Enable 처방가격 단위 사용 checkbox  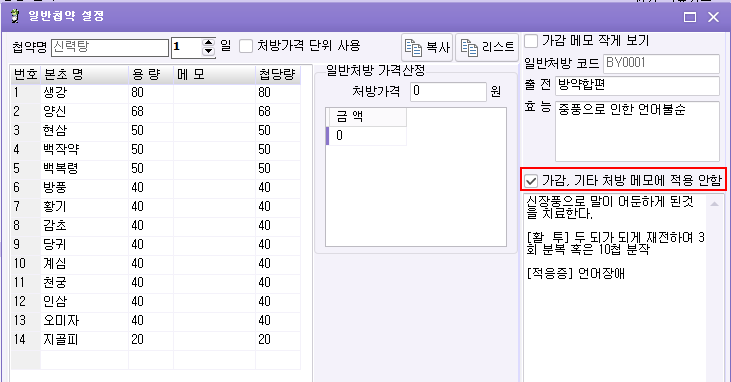246,46
